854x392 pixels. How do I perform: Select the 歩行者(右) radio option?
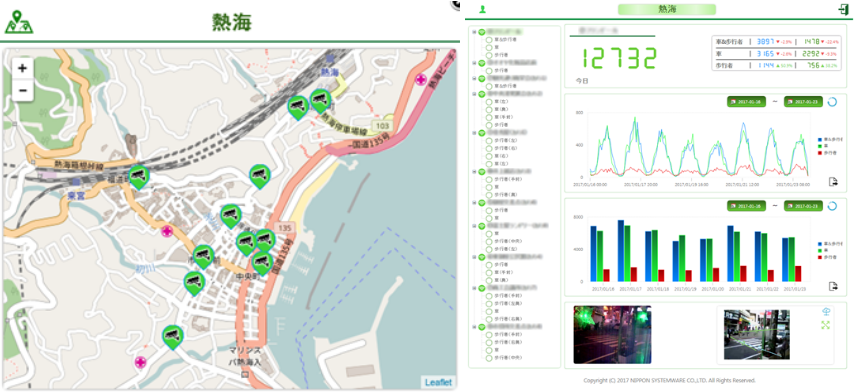[489, 148]
